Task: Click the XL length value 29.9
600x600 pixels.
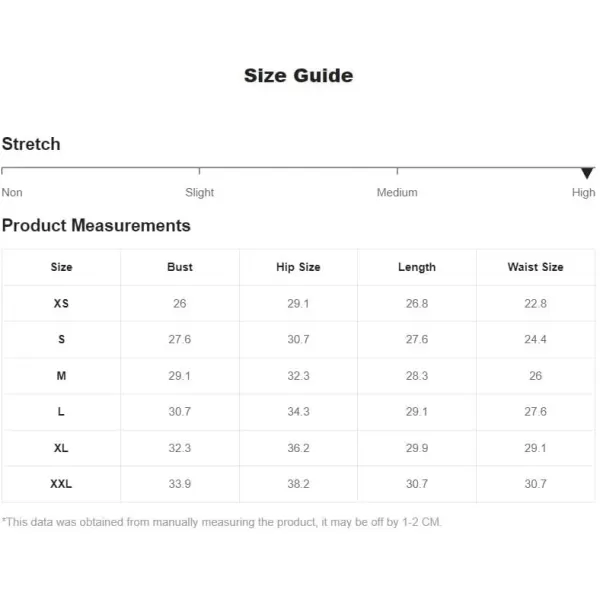Action: [417, 448]
